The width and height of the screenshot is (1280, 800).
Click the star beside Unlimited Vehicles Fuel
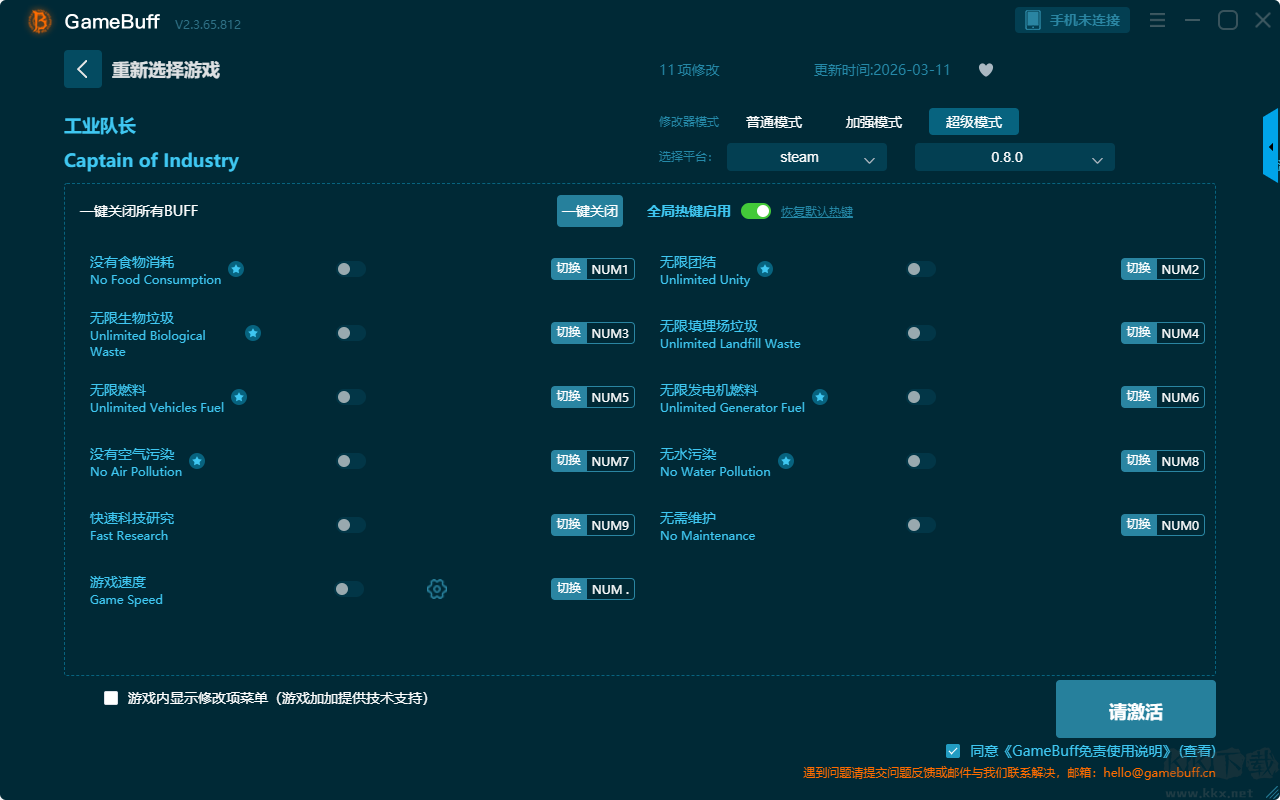[239, 397]
